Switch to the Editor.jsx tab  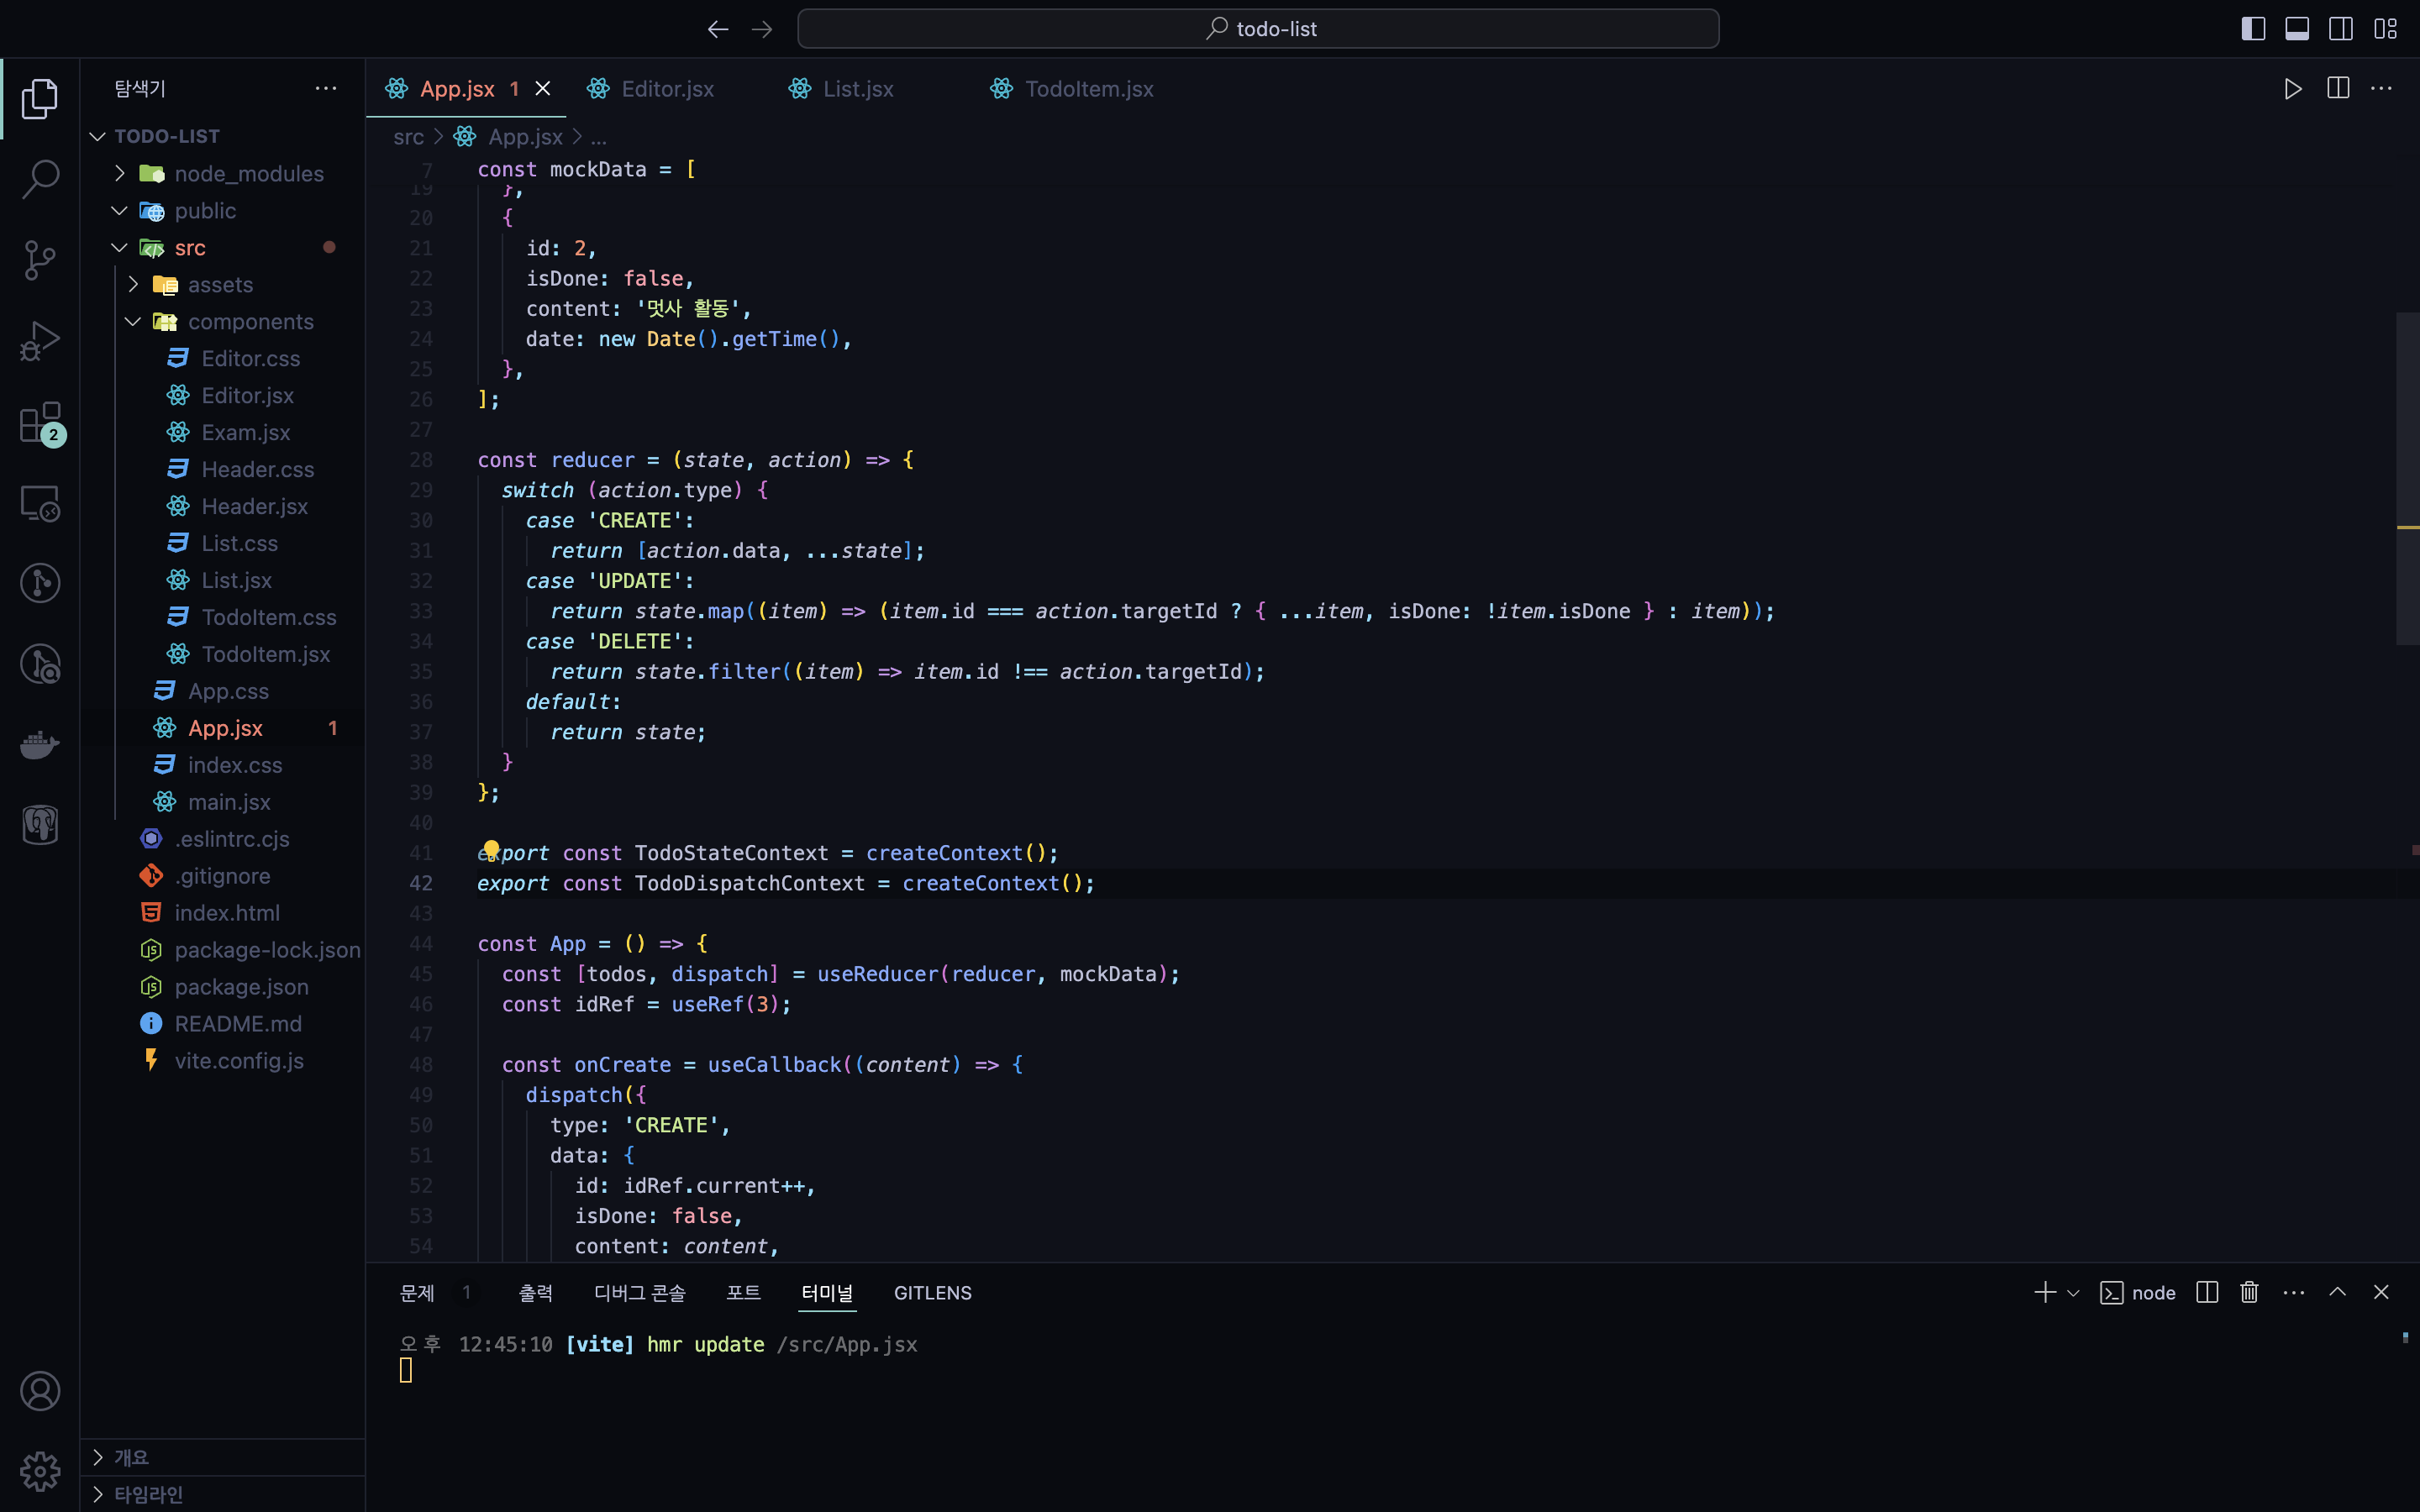[667, 89]
